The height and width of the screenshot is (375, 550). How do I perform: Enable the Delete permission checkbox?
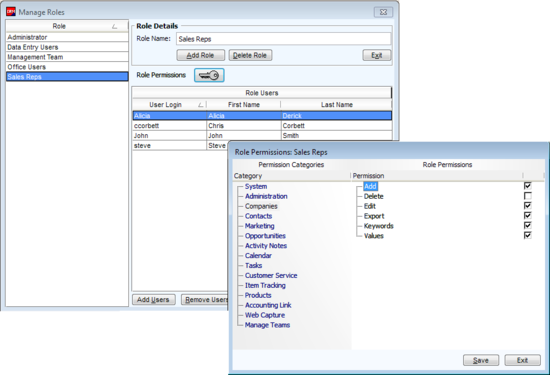[x=527, y=196]
